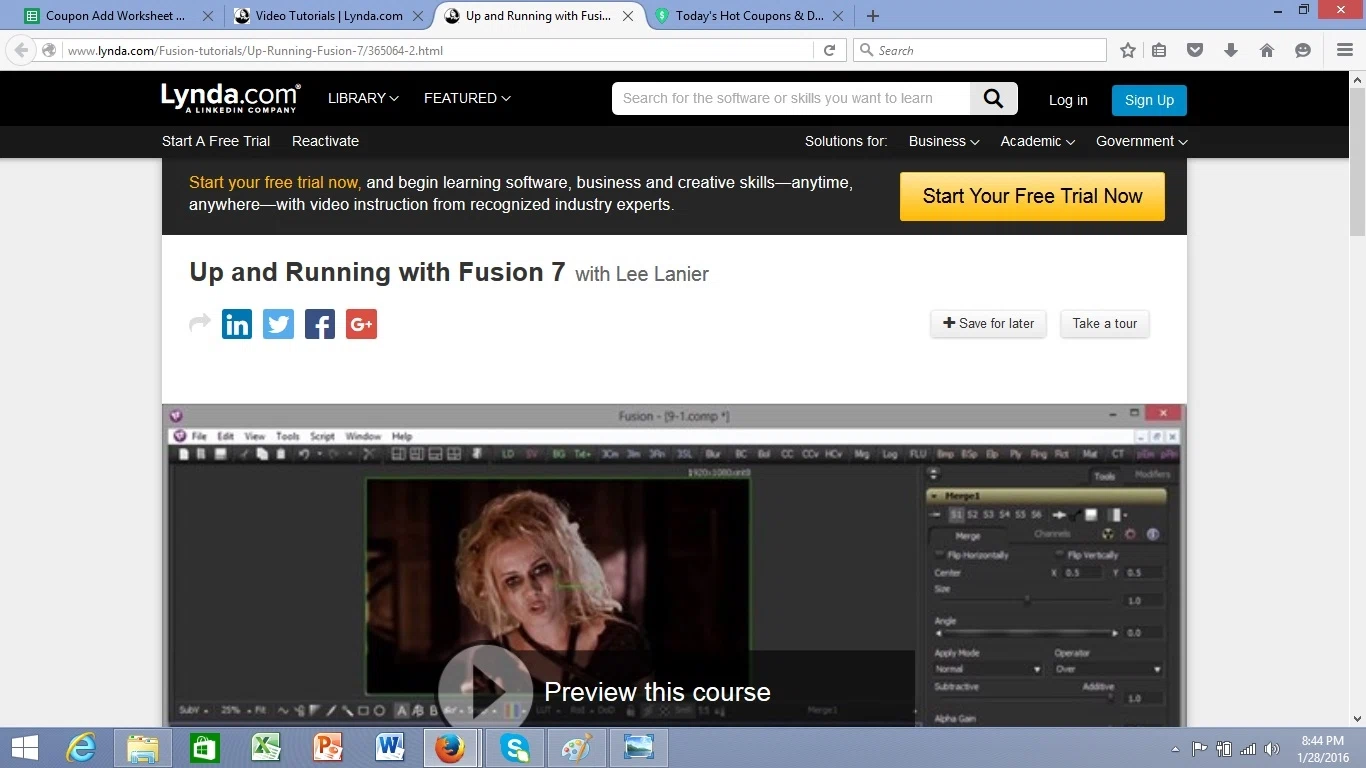Click the gray share arrow icon

click(200, 323)
